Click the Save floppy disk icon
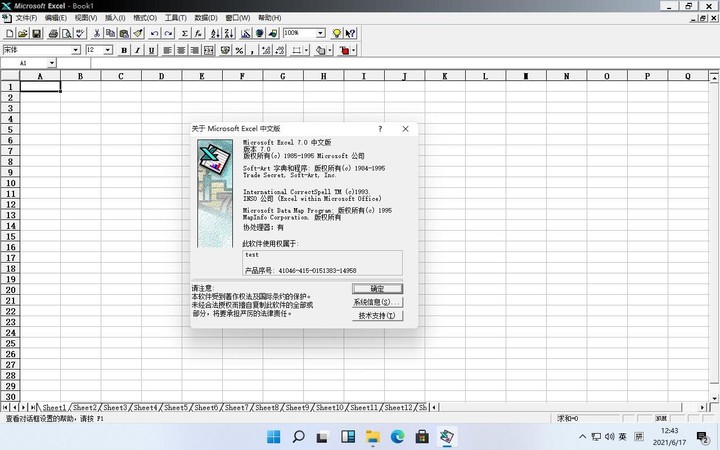This screenshot has height=450, width=720. coord(37,33)
